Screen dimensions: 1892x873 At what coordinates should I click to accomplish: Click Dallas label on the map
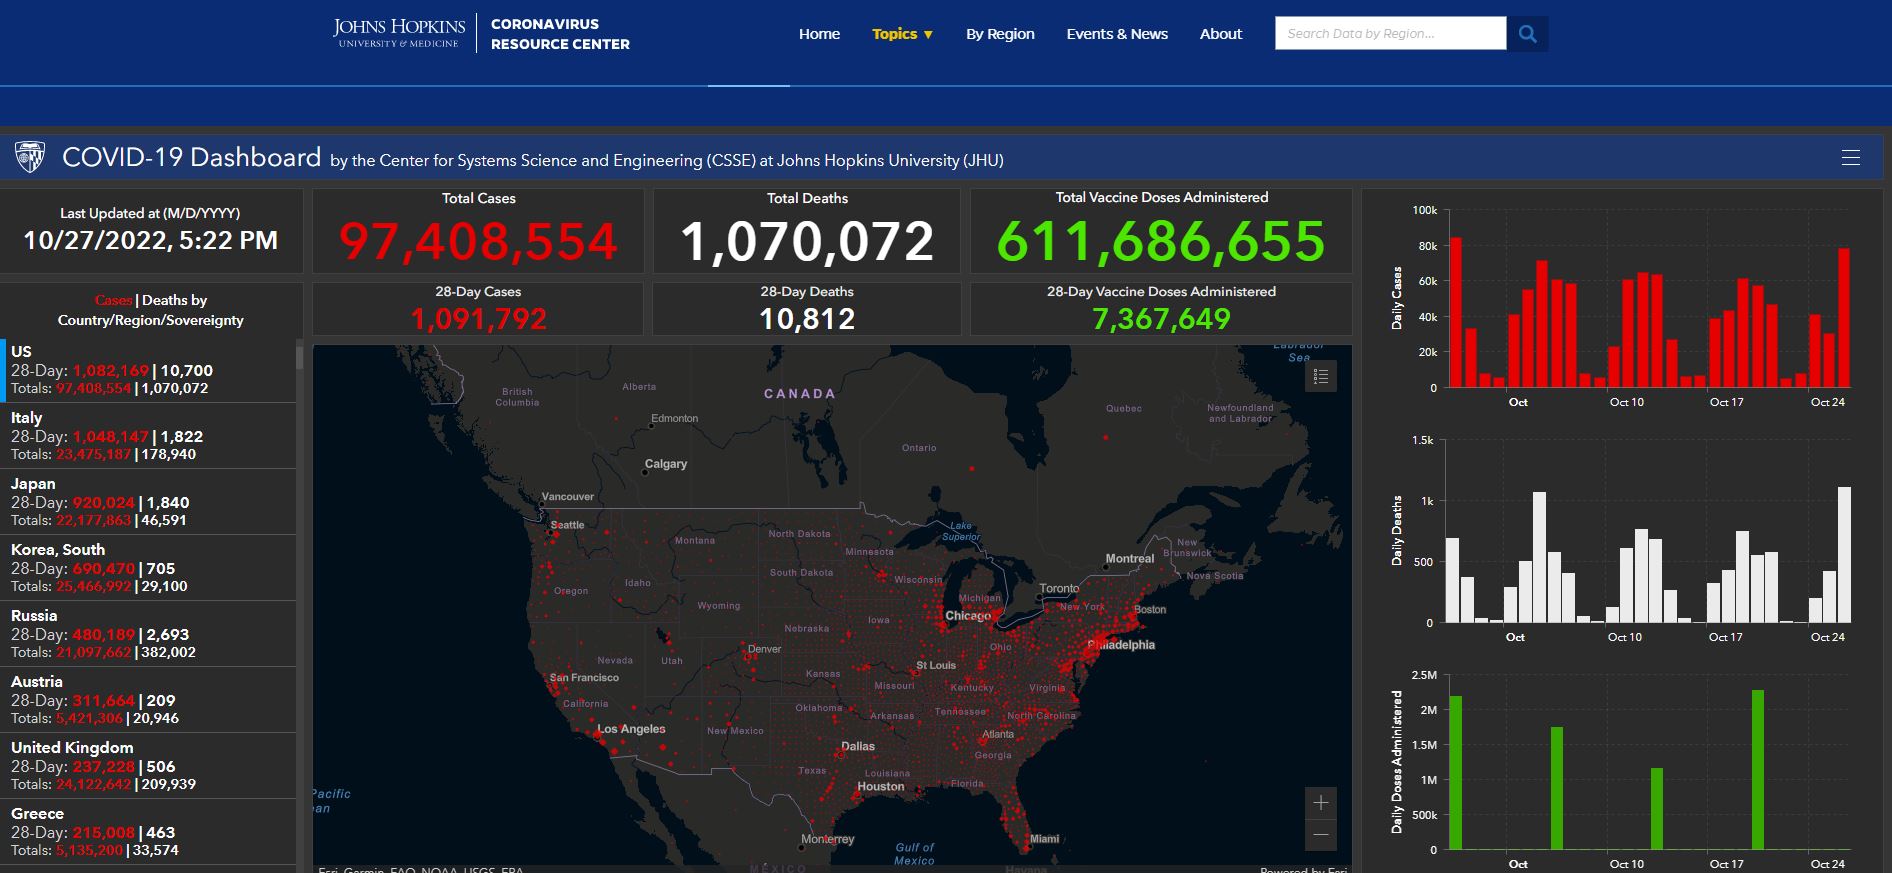[858, 746]
